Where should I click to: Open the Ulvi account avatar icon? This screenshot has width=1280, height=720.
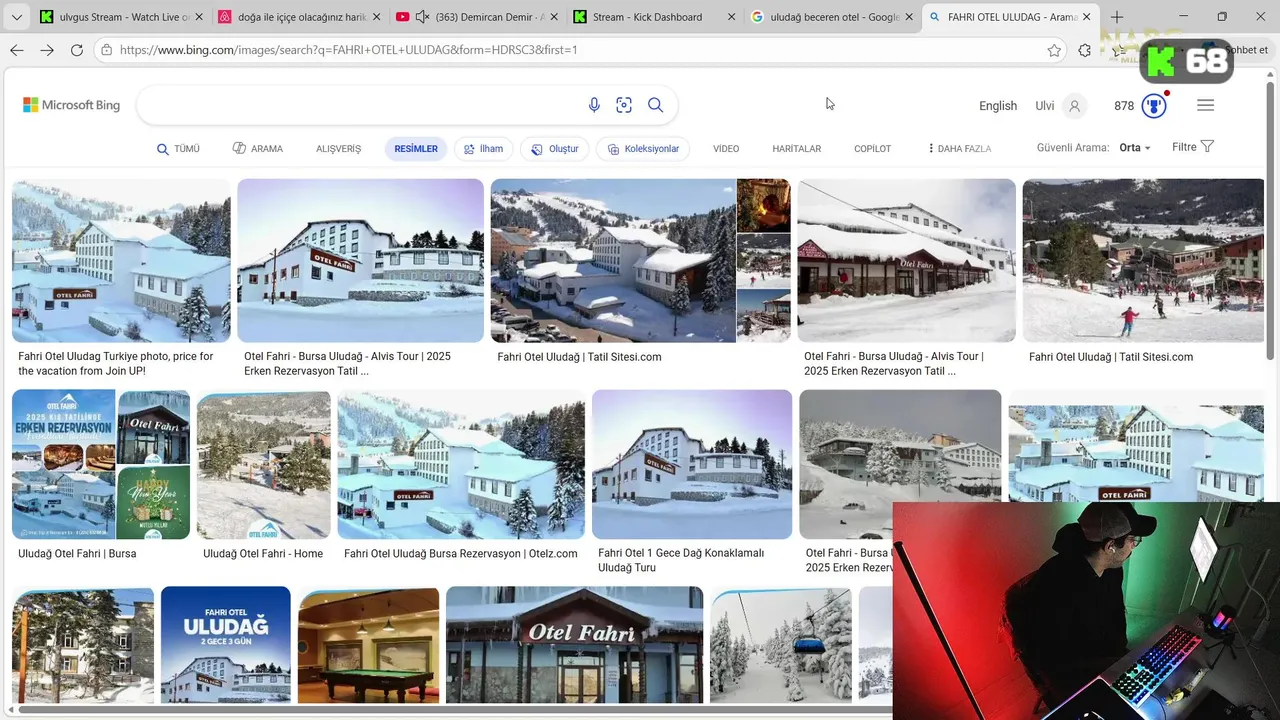1075,105
